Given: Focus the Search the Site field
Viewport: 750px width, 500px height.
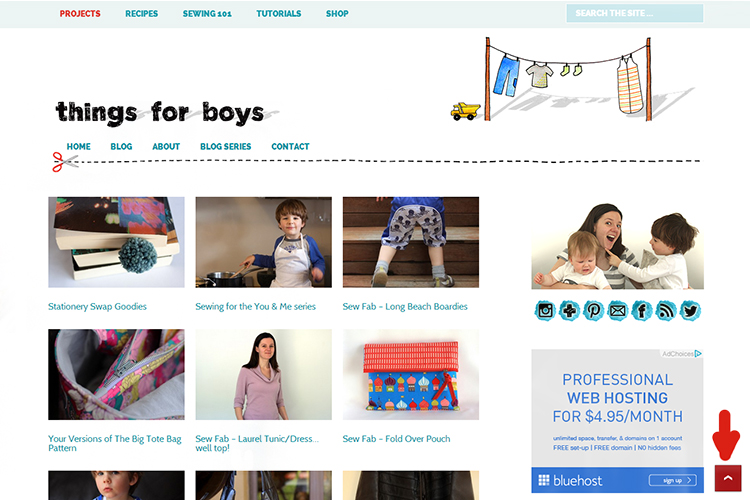Looking at the screenshot, I should point(635,13).
